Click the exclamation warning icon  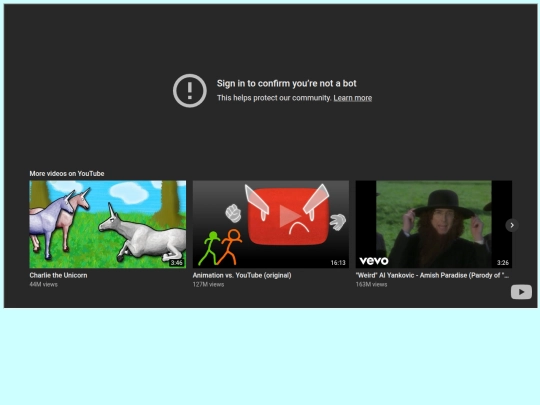pos(190,91)
